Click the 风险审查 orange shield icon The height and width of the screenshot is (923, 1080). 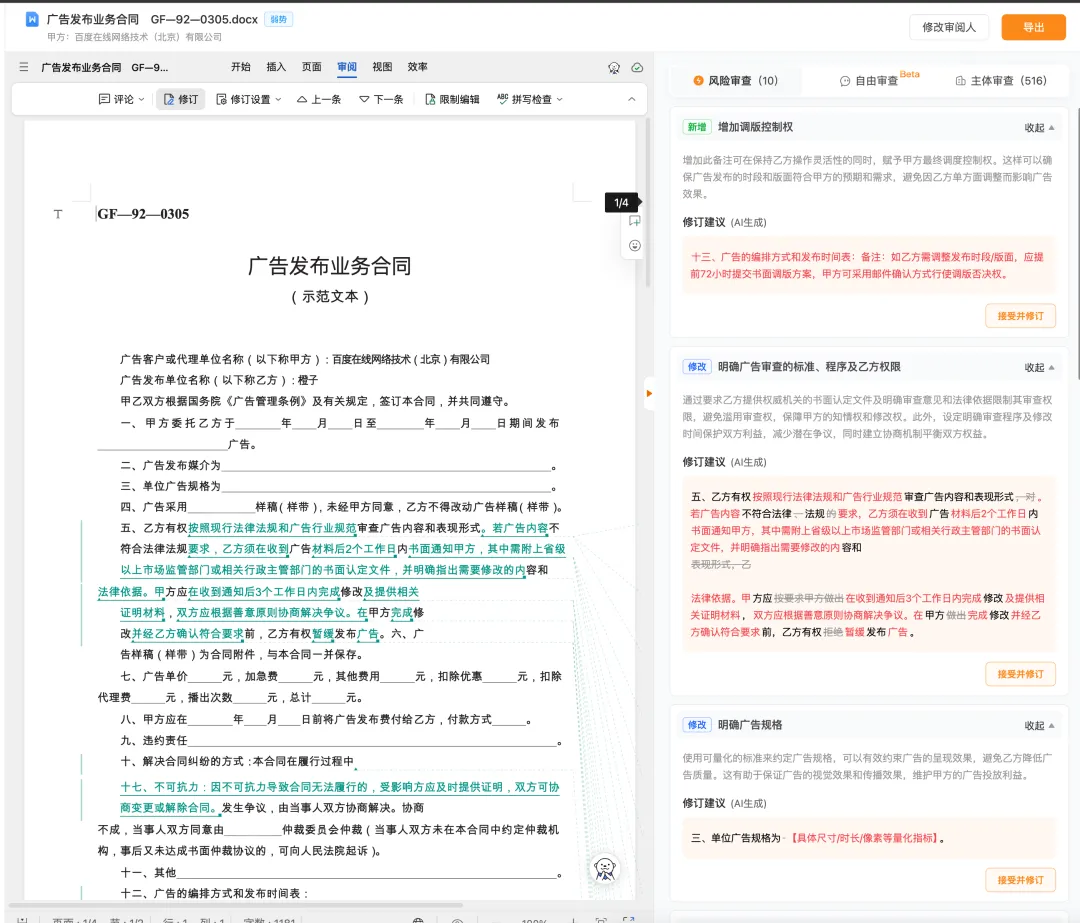coord(698,81)
